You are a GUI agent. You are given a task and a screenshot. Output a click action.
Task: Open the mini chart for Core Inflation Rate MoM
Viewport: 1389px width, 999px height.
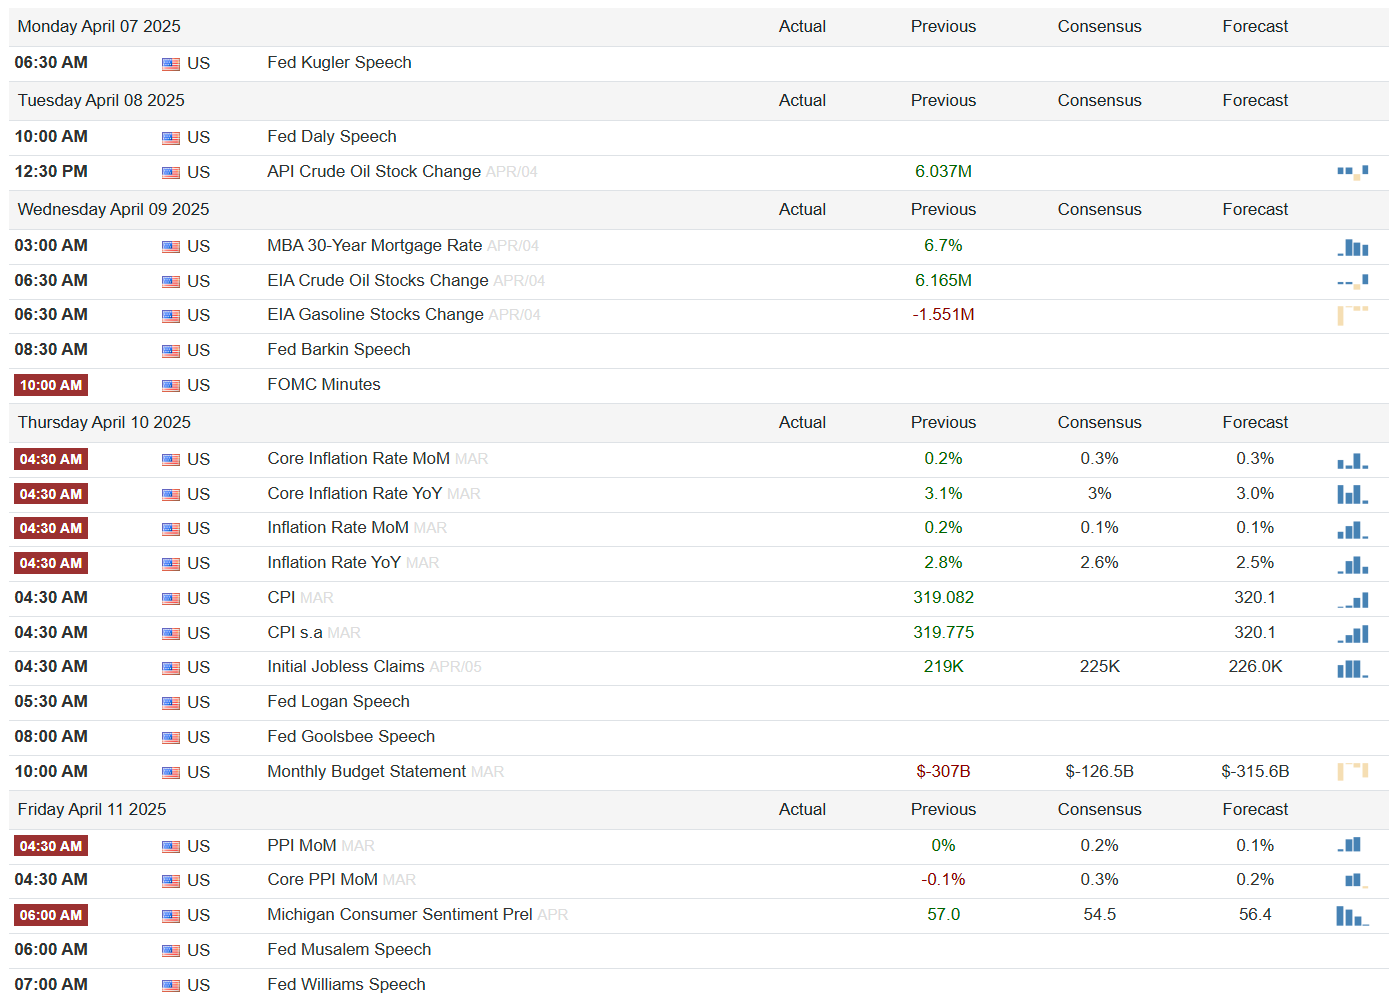coord(1352,460)
